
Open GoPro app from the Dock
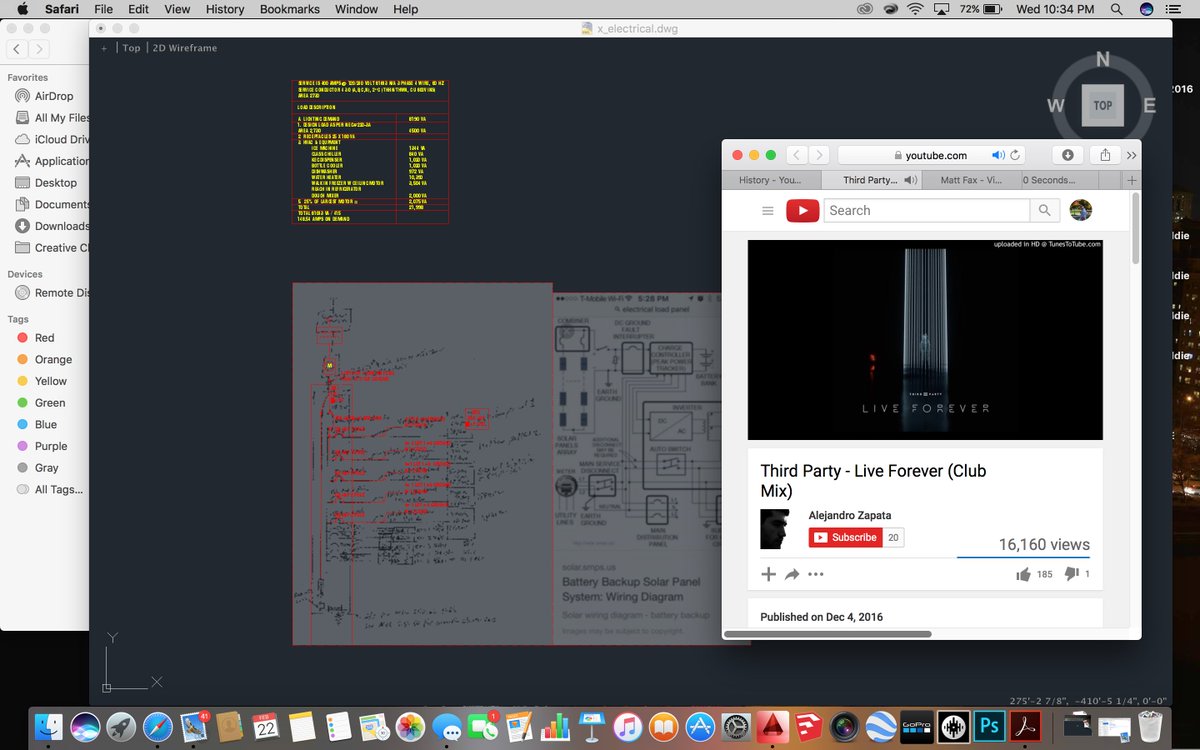click(917, 727)
